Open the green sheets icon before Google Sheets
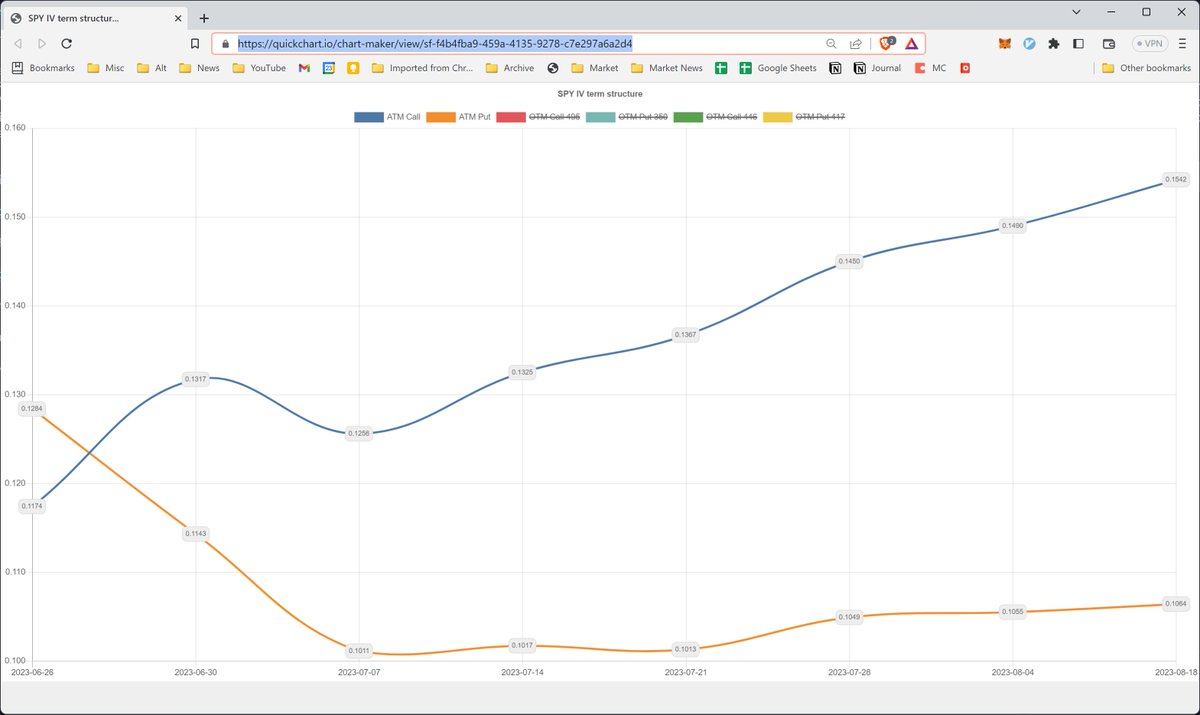Viewport: 1200px width, 715px height. click(720, 68)
